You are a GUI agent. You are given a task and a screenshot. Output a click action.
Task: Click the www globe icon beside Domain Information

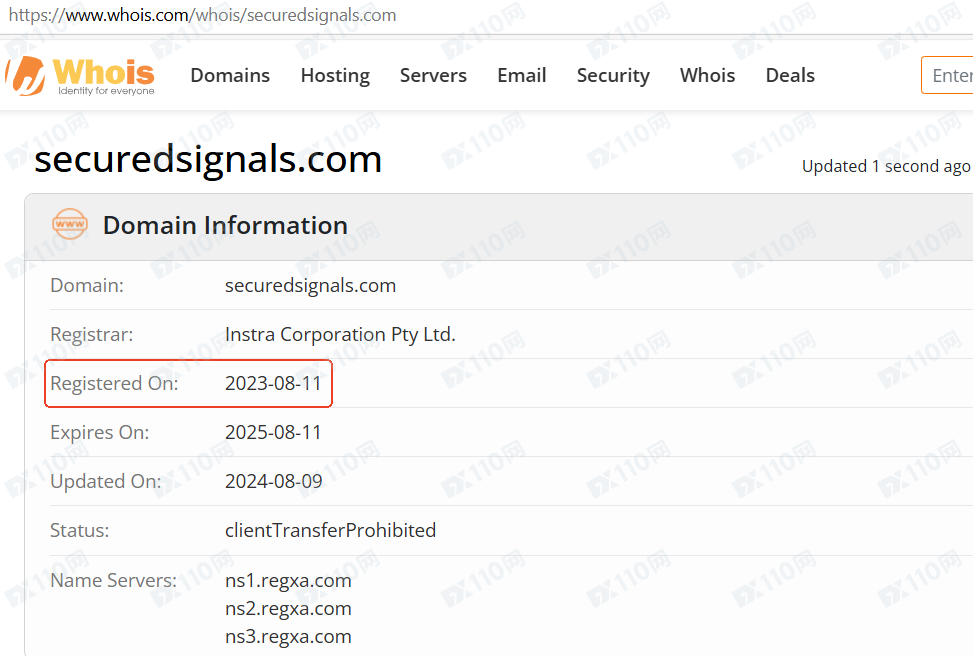(70, 224)
